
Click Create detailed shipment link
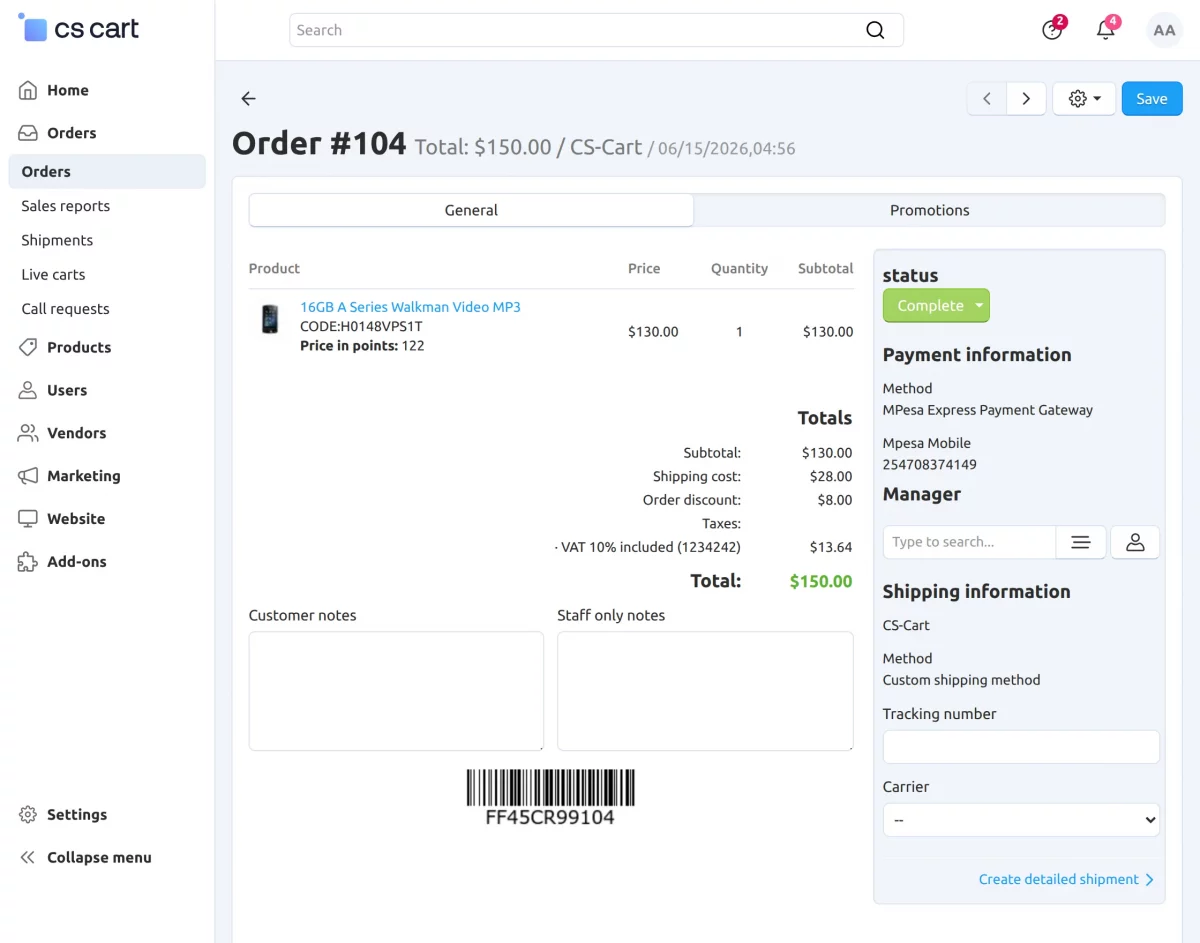pos(1066,879)
